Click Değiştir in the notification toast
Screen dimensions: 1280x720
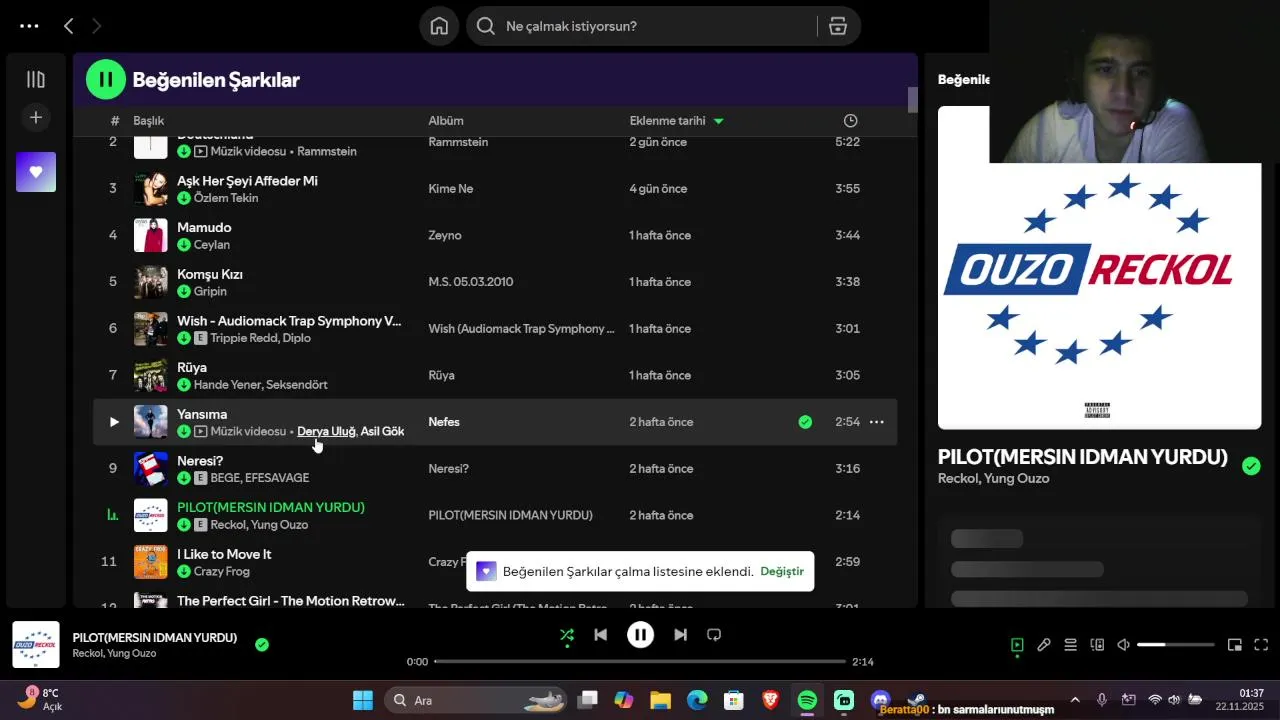[782, 571]
